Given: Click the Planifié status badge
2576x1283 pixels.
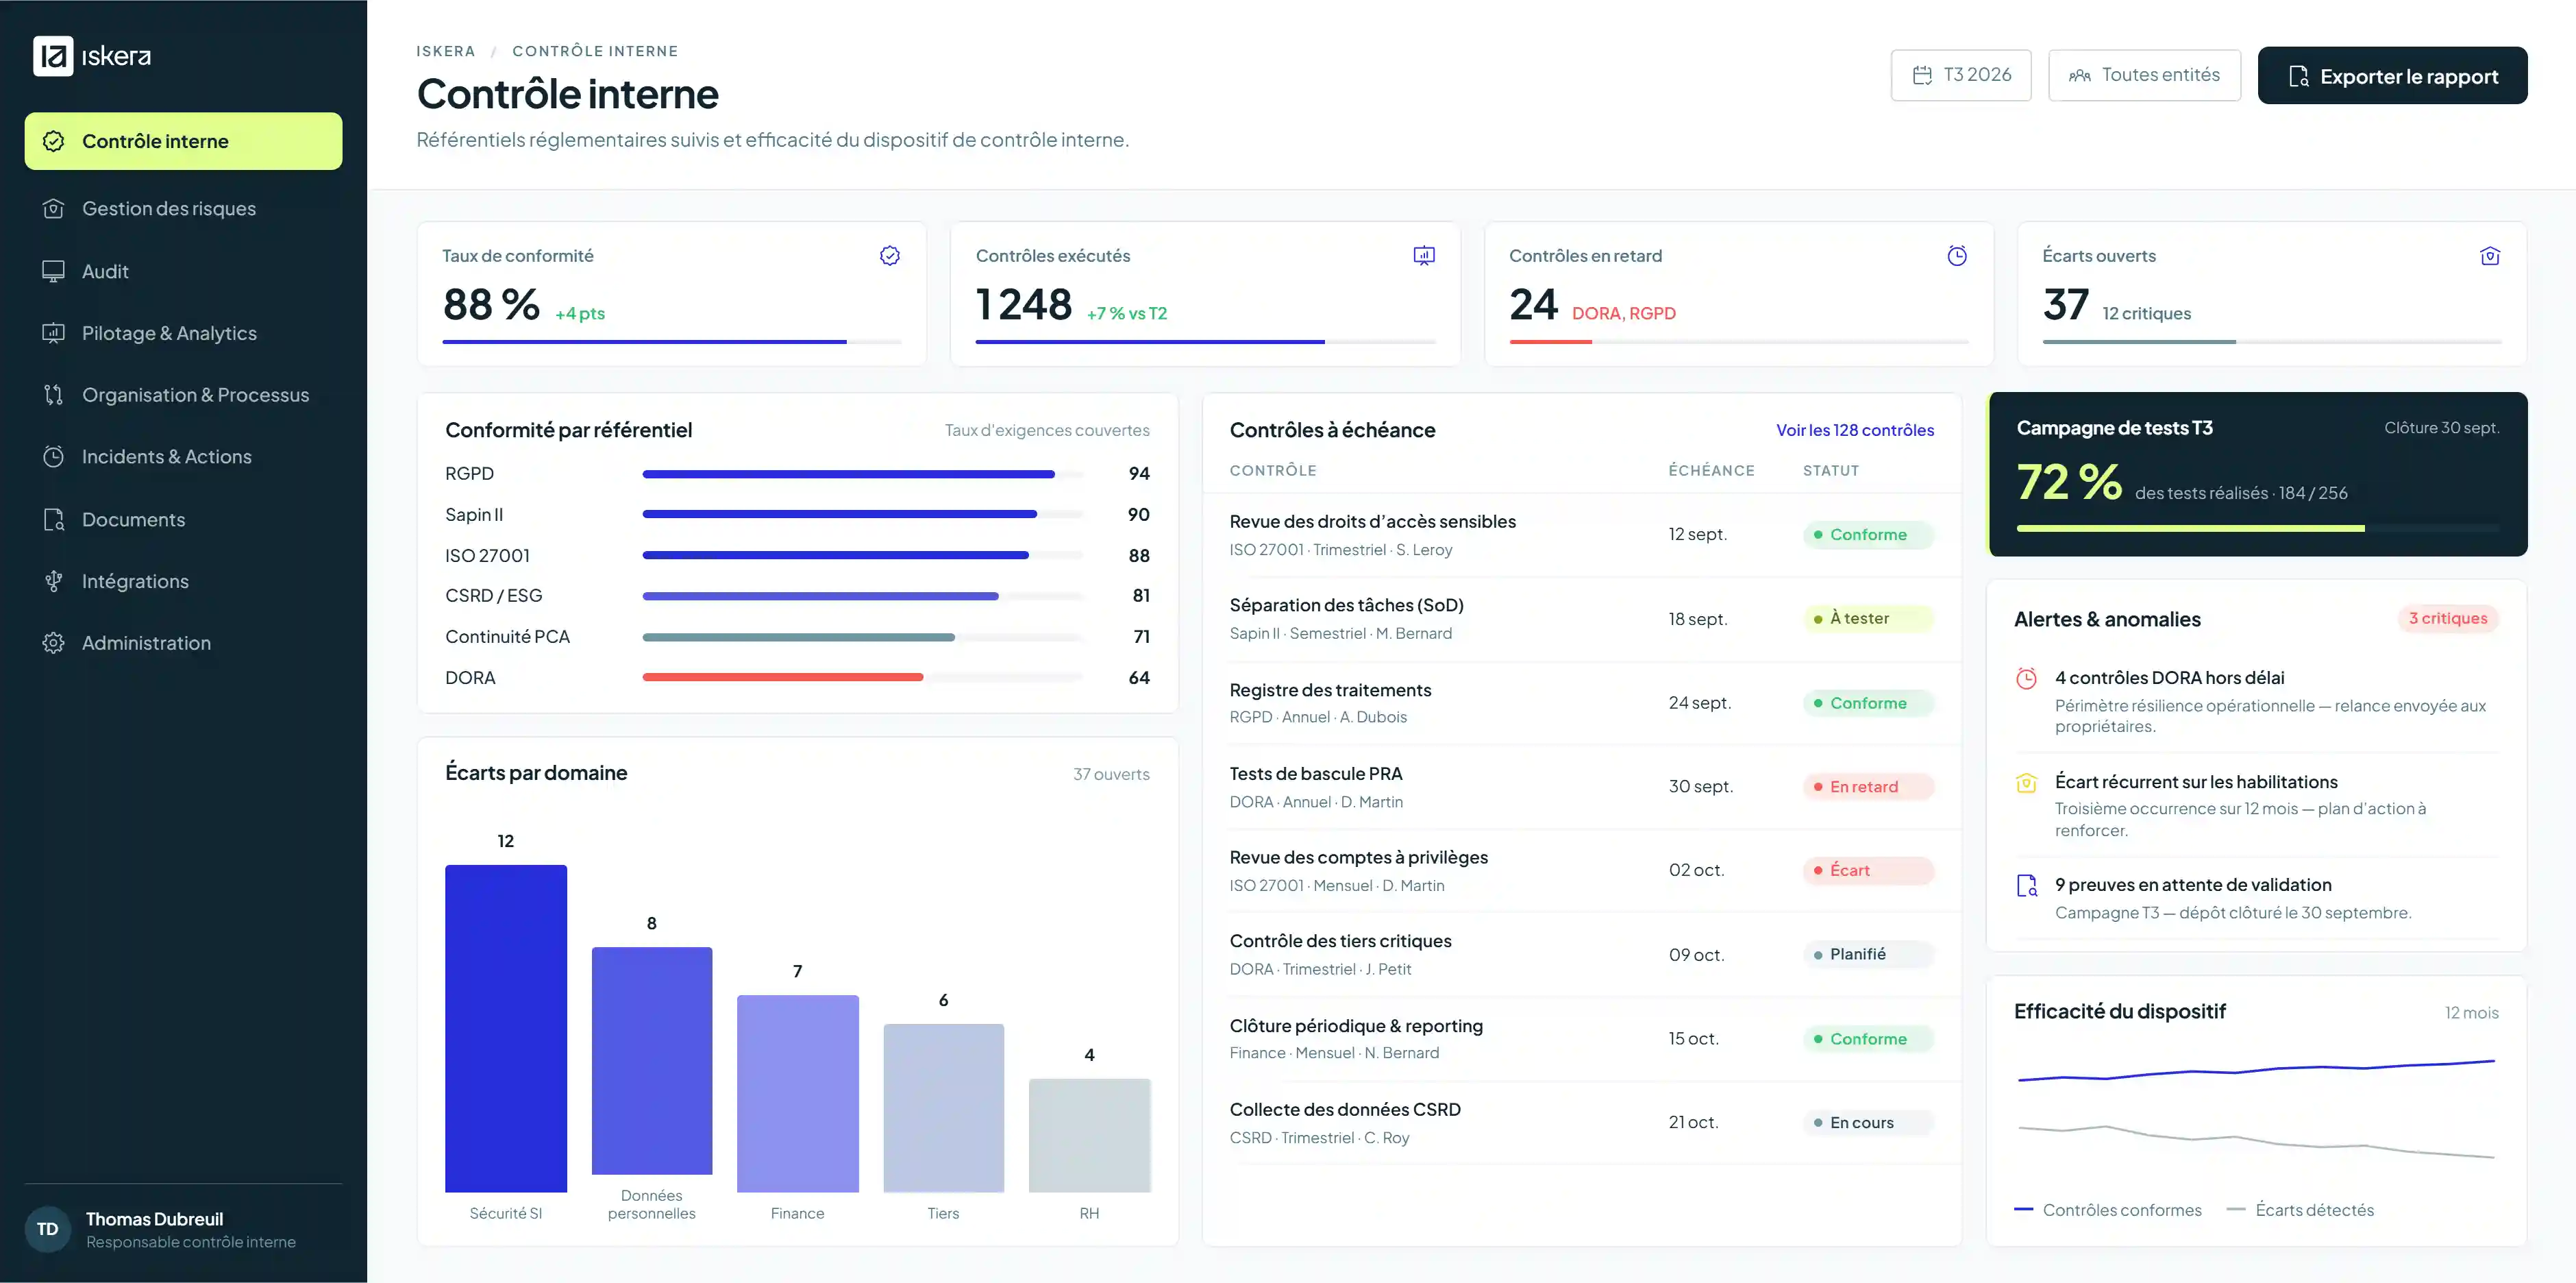Looking at the screenshot, I should (1868, 955).
